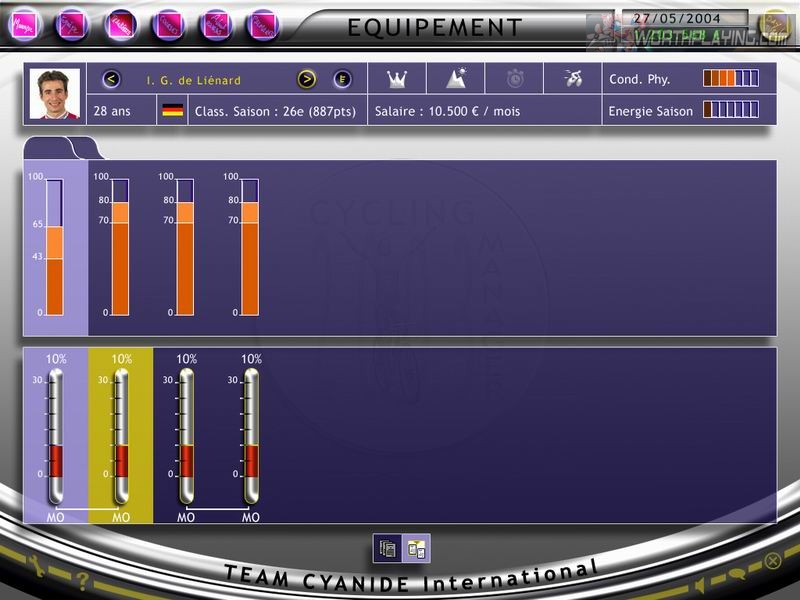Click the rider portrait photo
This screenshot has width=800, height=600.
click(x=55, y=94)
